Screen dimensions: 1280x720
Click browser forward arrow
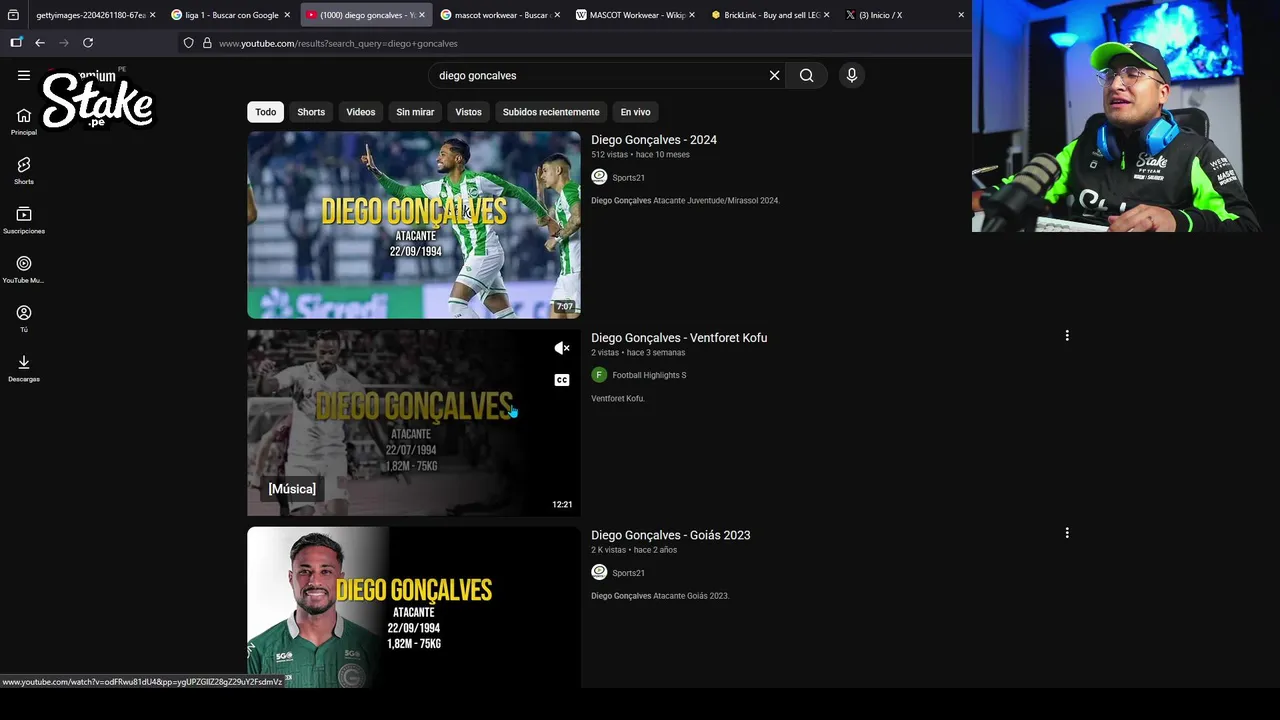[x=64, y=43]
